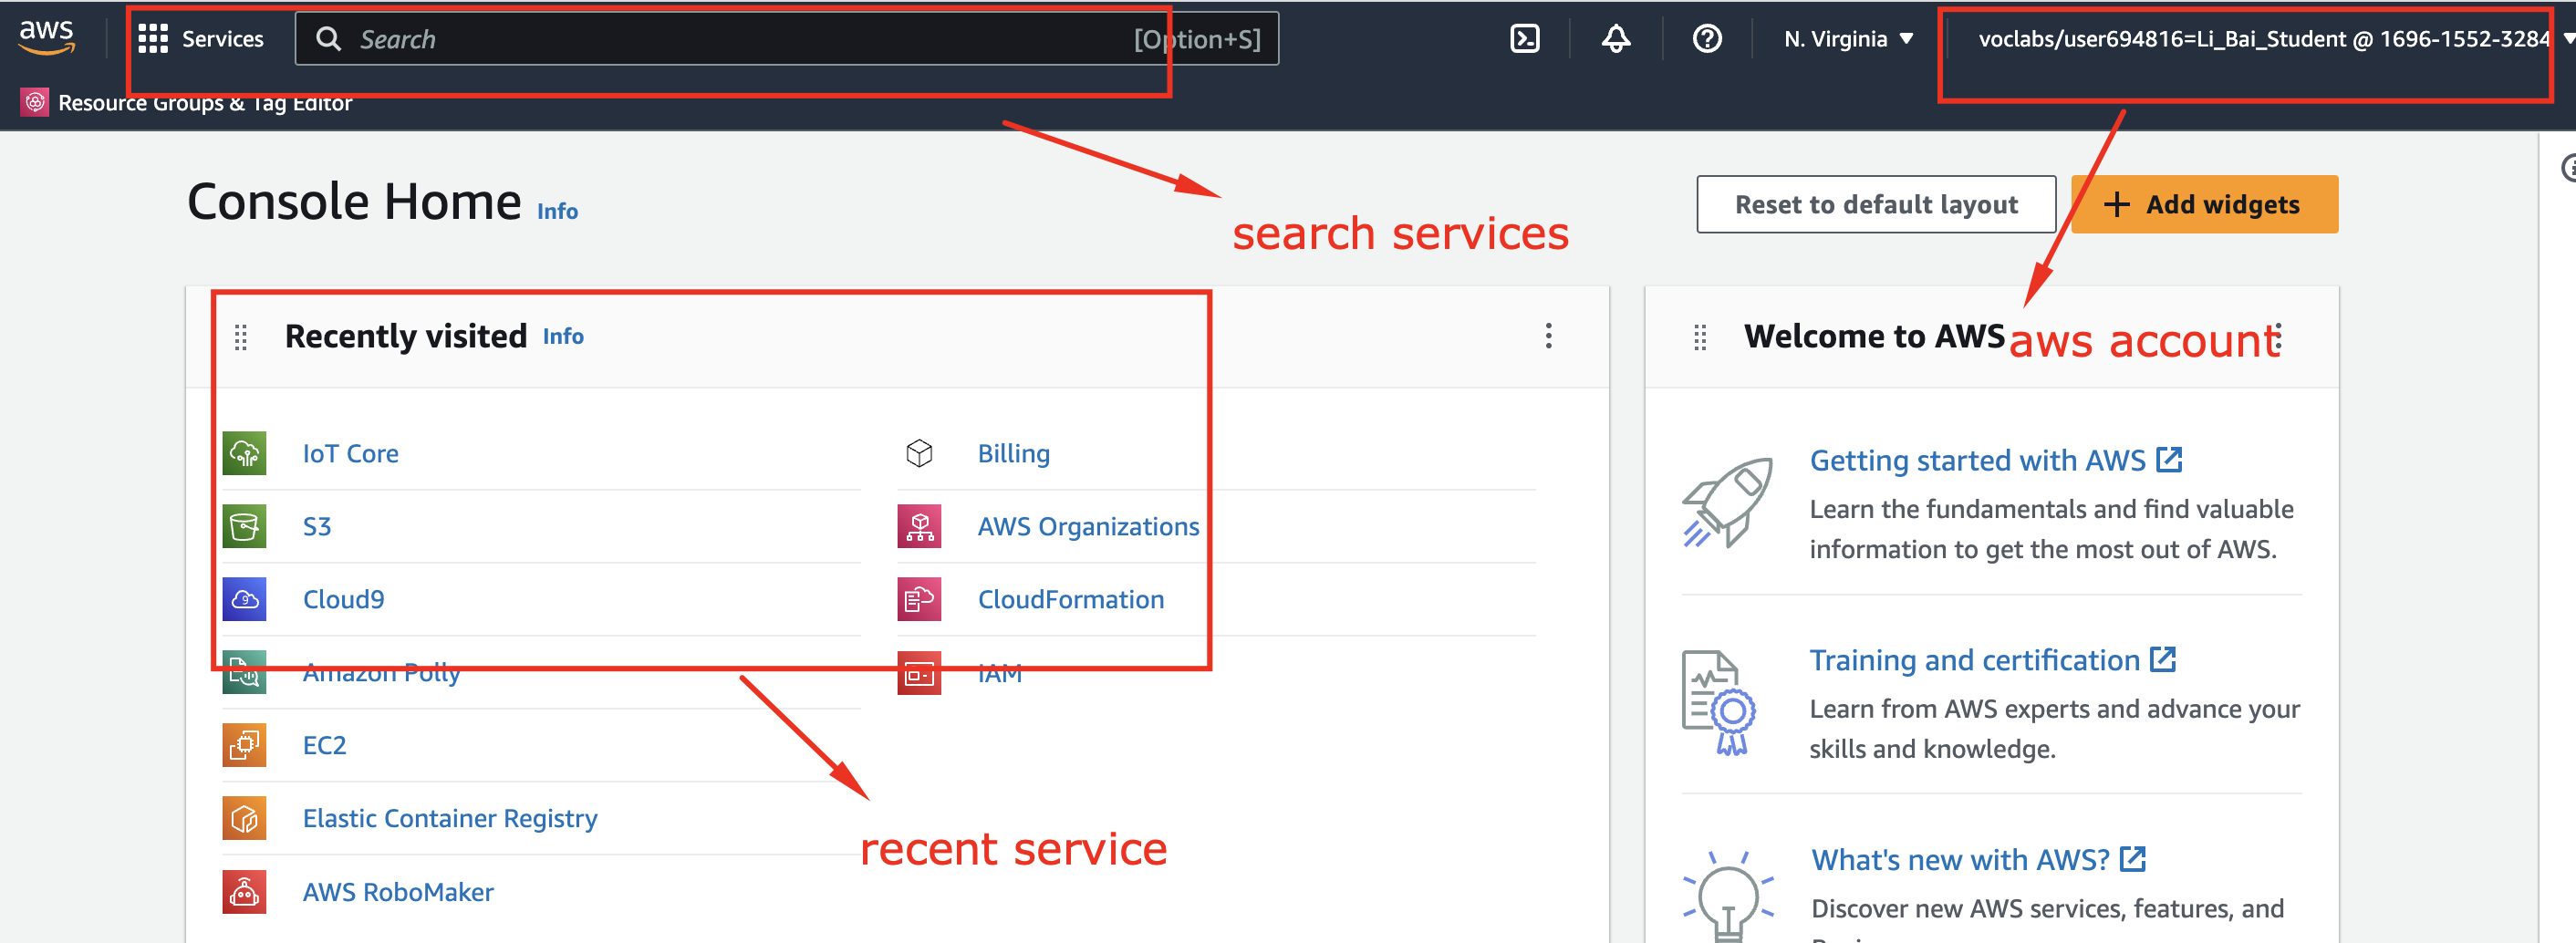Open the CloudShell terminal icon

point(1524,38)
